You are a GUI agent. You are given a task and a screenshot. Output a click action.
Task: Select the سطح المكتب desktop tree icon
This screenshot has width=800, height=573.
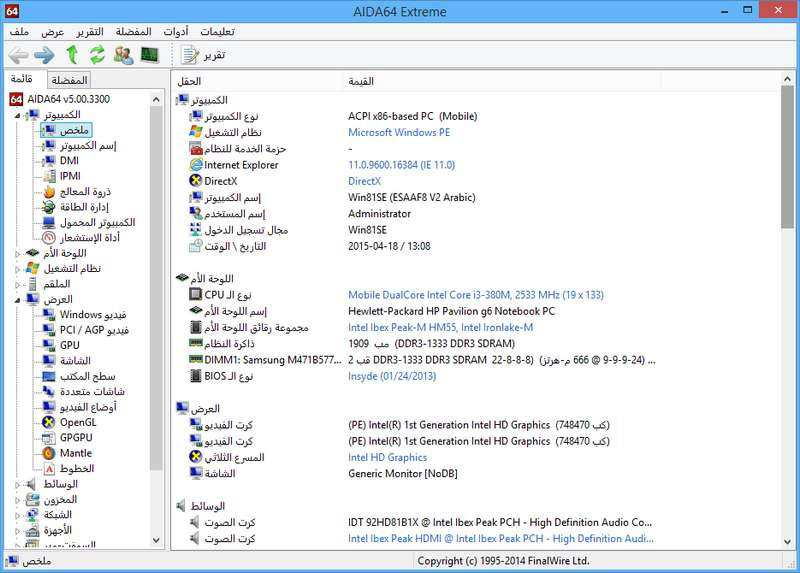(x=49, y=377)
